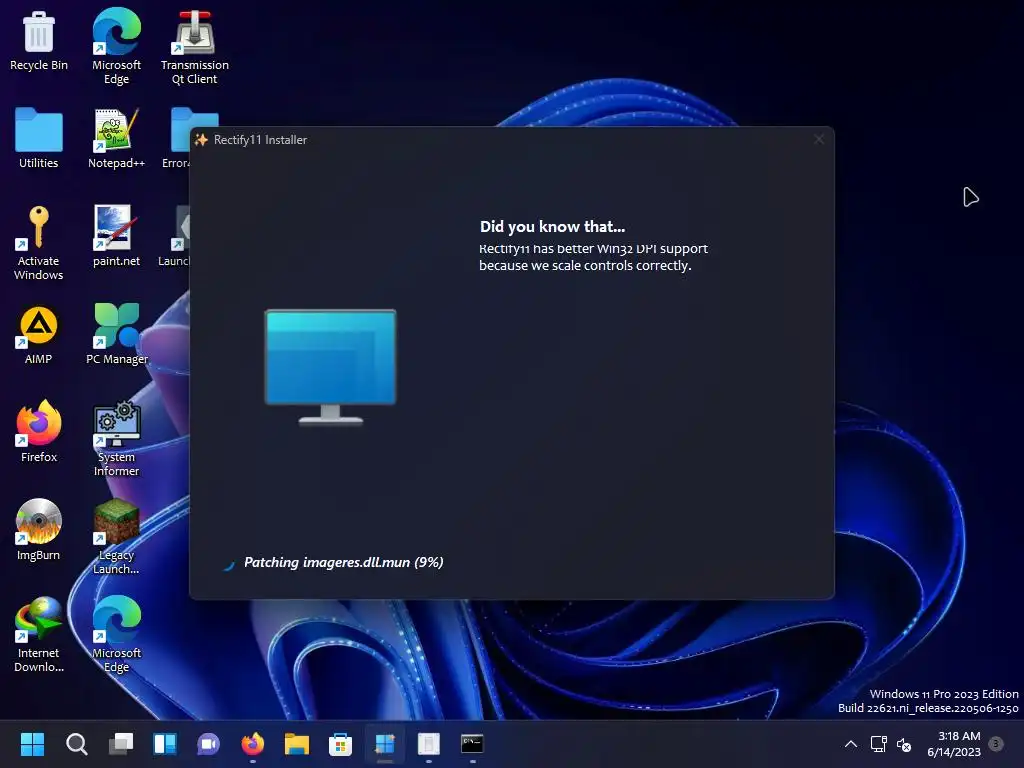1024x768 pixels.
Task: Open the Chat taskbar icon
Action: 208,744
